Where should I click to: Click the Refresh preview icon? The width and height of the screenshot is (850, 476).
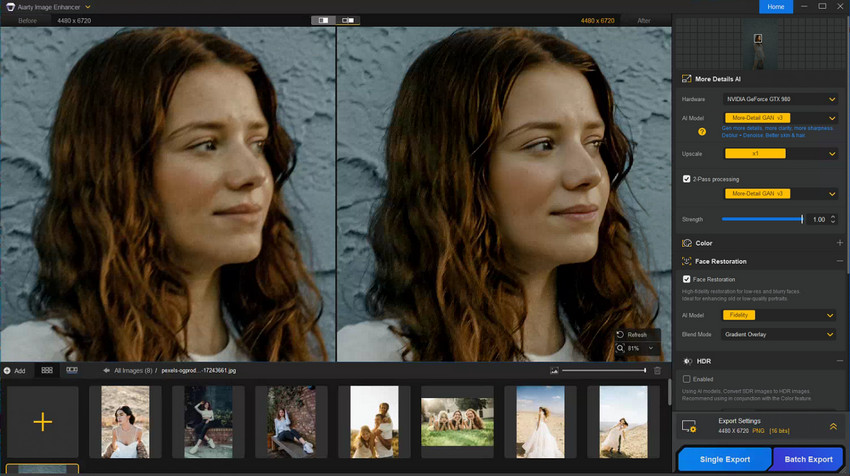[621, 335]
